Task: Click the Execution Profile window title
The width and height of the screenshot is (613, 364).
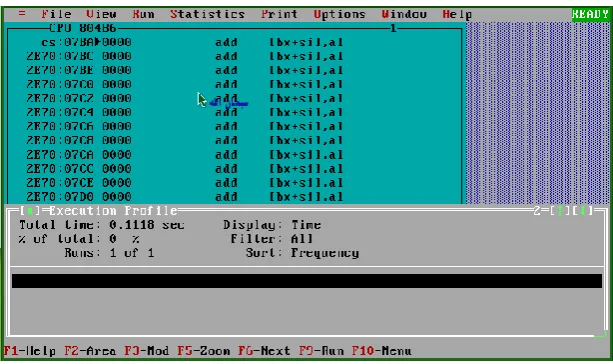Action: click(113, 211)
